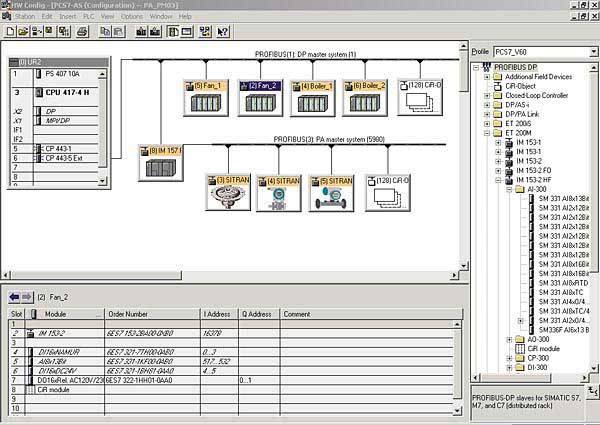Click the I Address column header

218,313
